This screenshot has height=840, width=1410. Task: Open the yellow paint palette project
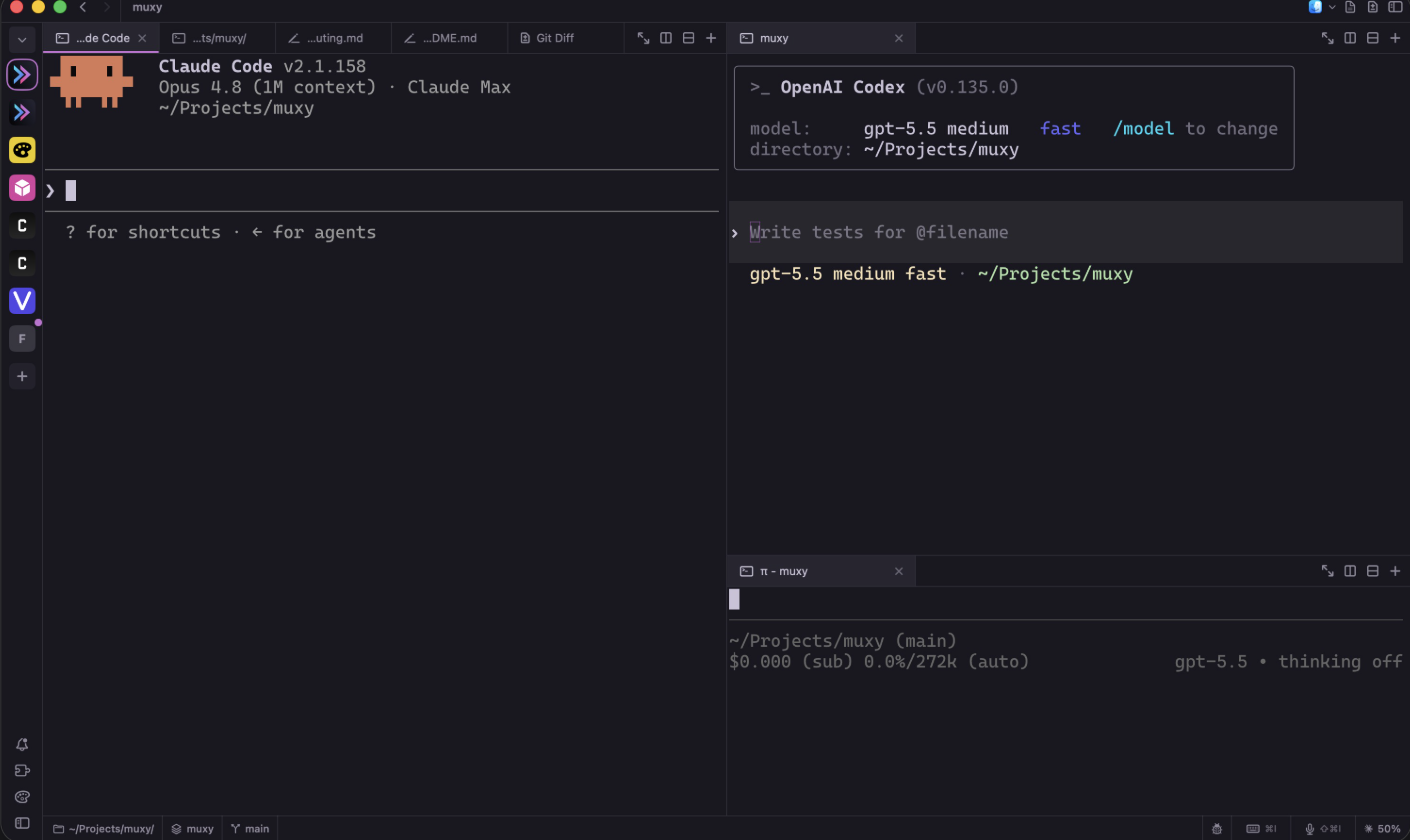pyautogui.click(x=22, y=150)
